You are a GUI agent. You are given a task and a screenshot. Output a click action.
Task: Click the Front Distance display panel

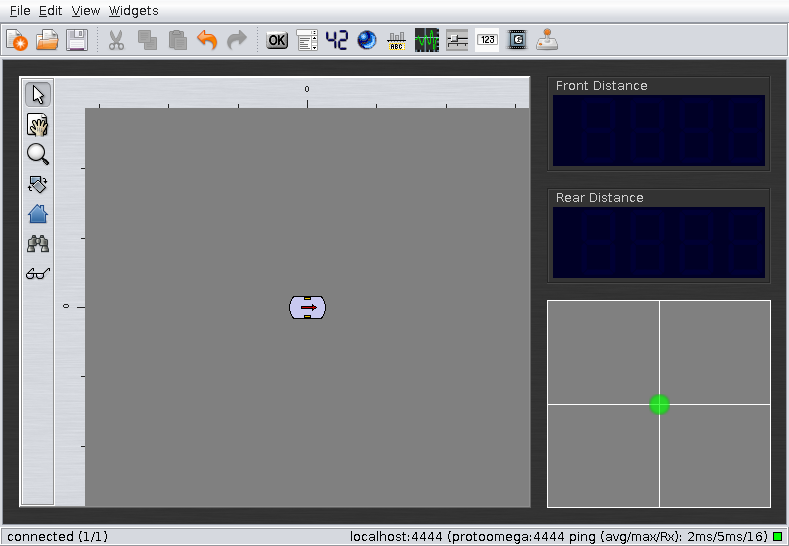click(659, 130)
